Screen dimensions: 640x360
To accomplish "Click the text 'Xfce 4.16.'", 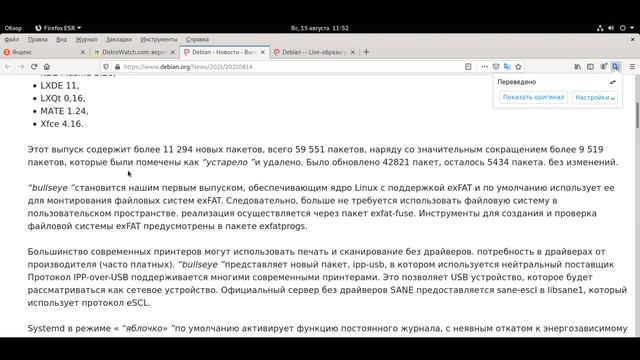I will pos(62,124).
